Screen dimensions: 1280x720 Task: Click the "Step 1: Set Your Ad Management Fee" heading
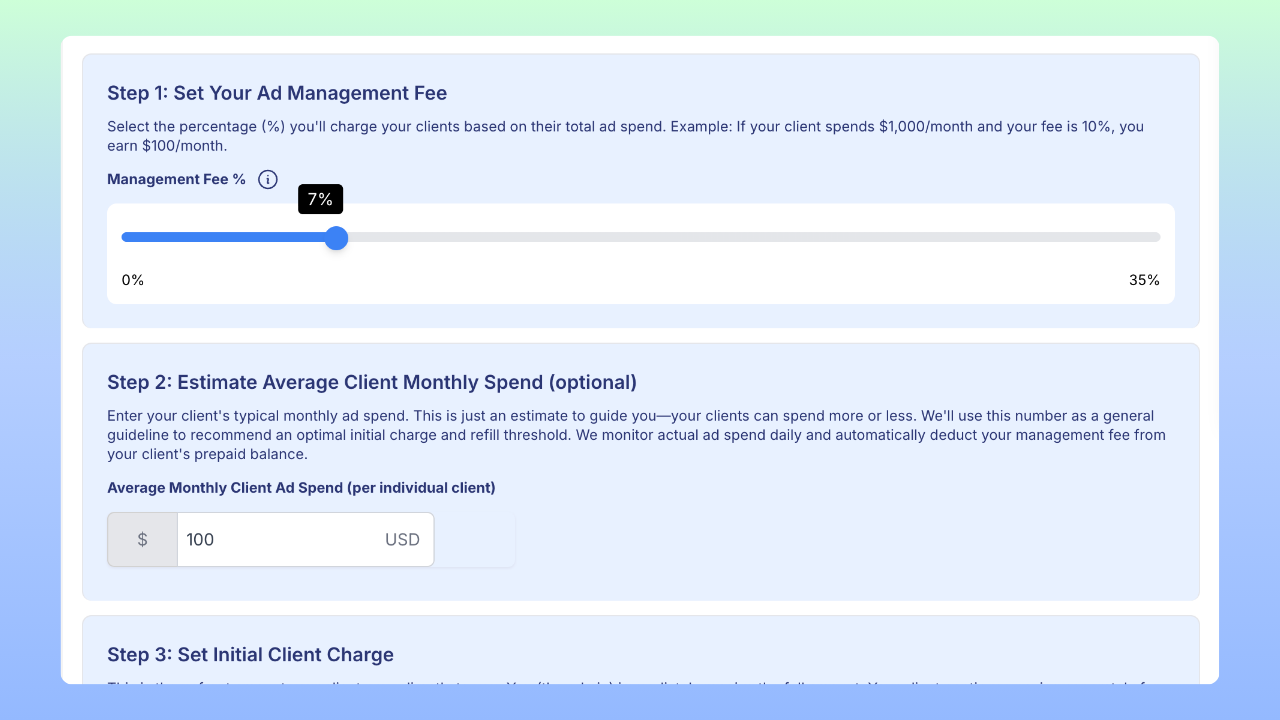pyautogui.click(x=277, y=93)
